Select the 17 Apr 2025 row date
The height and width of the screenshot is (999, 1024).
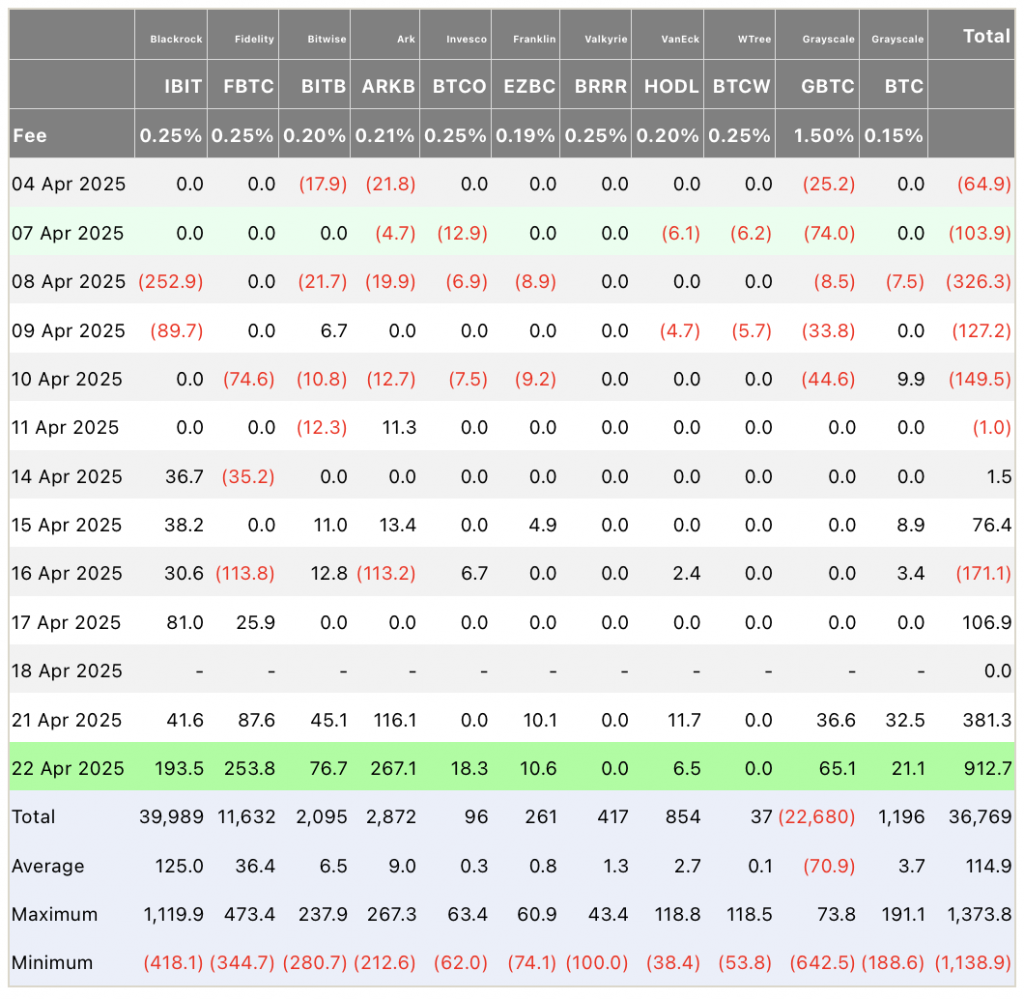pyautogui.click(x=67, y=622)
